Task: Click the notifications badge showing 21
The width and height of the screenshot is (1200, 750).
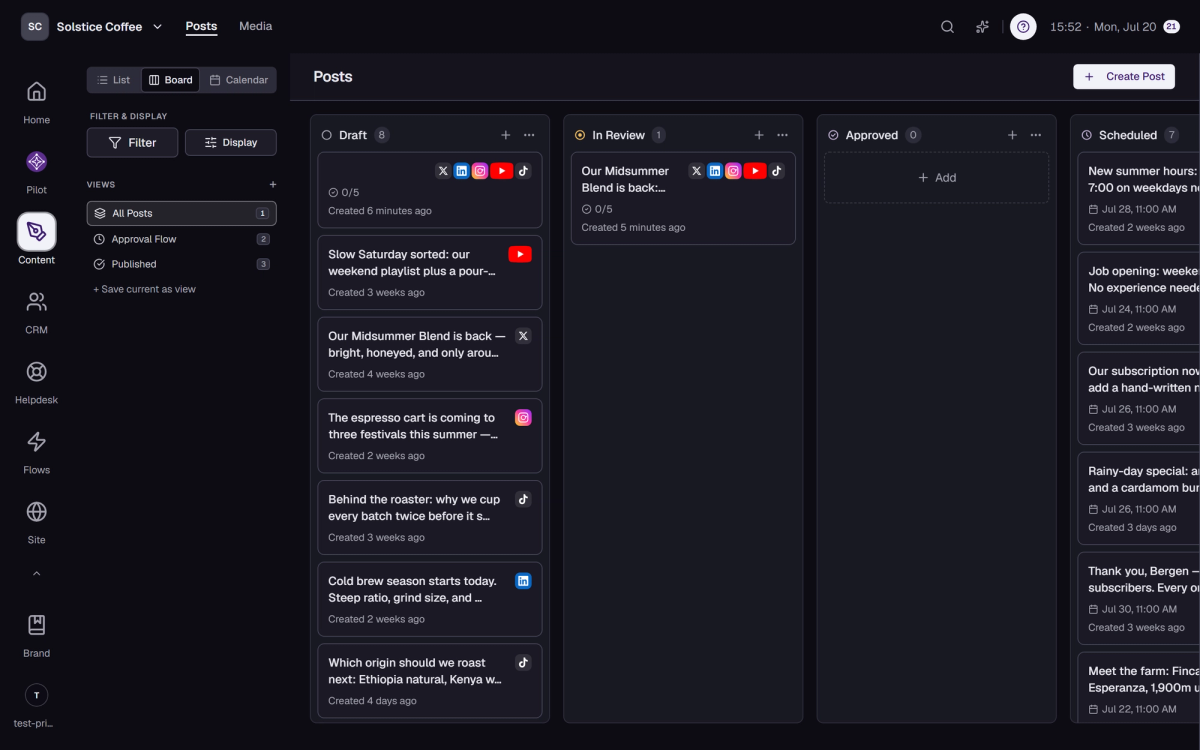Action: pyautogui.click(x=1171, y=27)
